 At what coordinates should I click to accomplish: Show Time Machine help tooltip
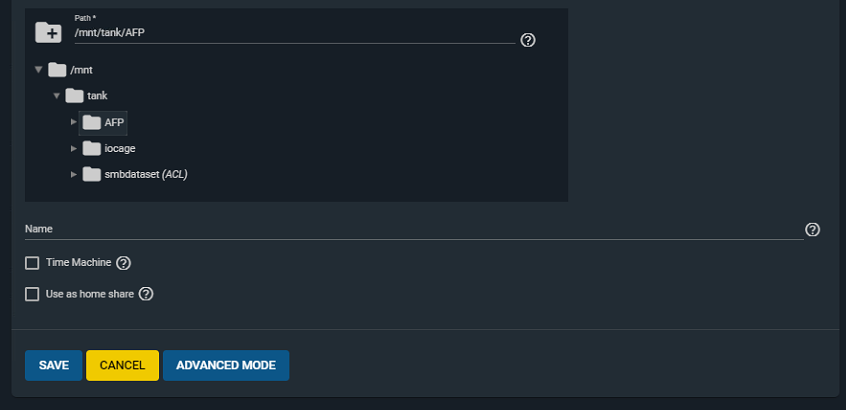(124, 263)
